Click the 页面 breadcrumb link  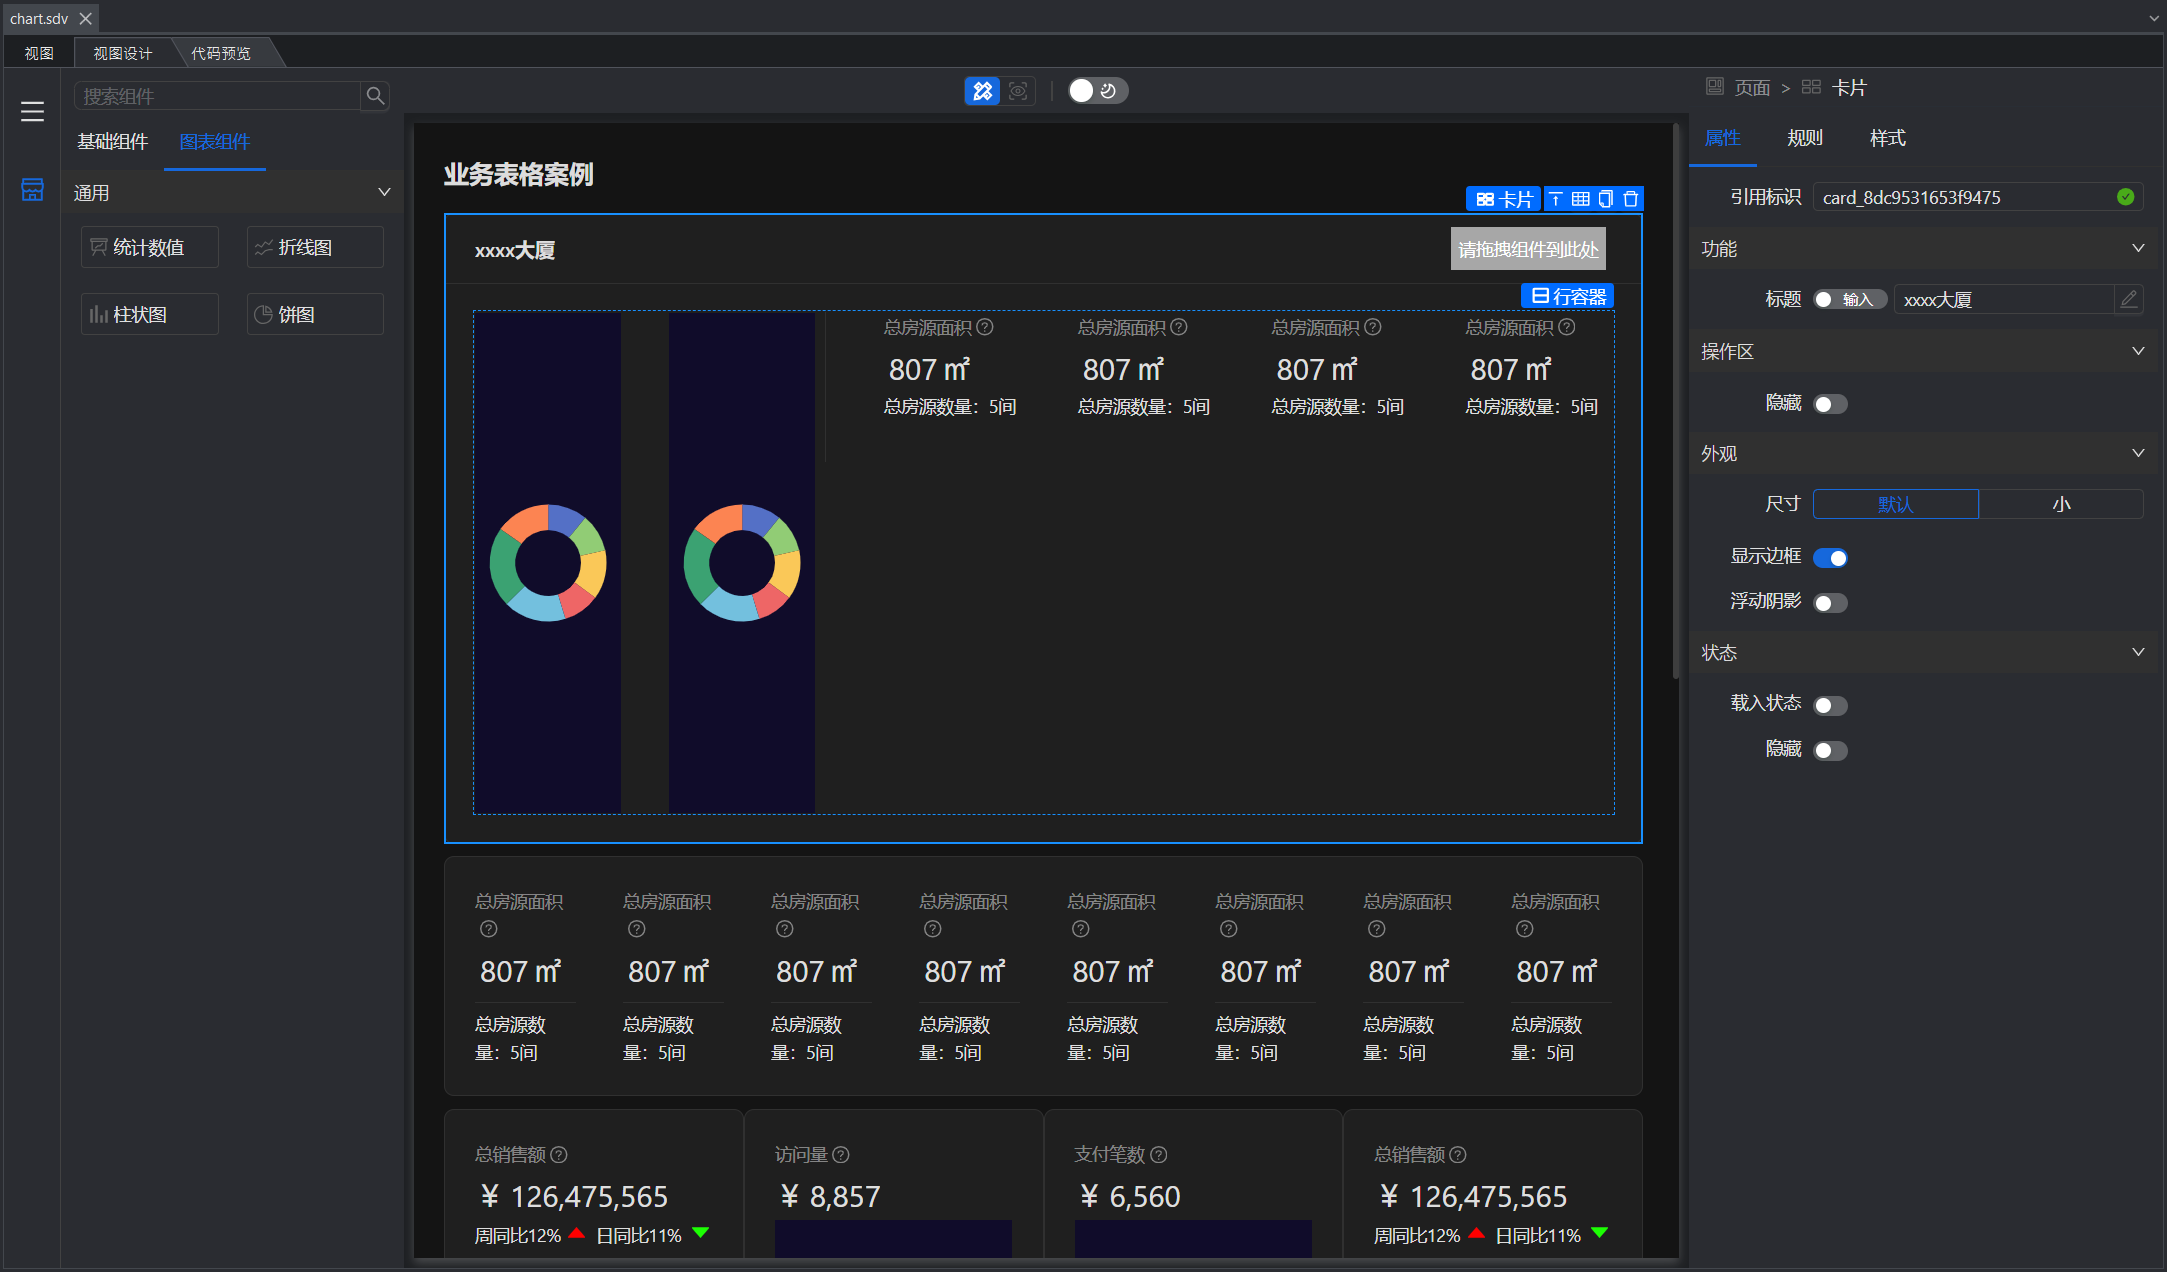click(1752, 88)
